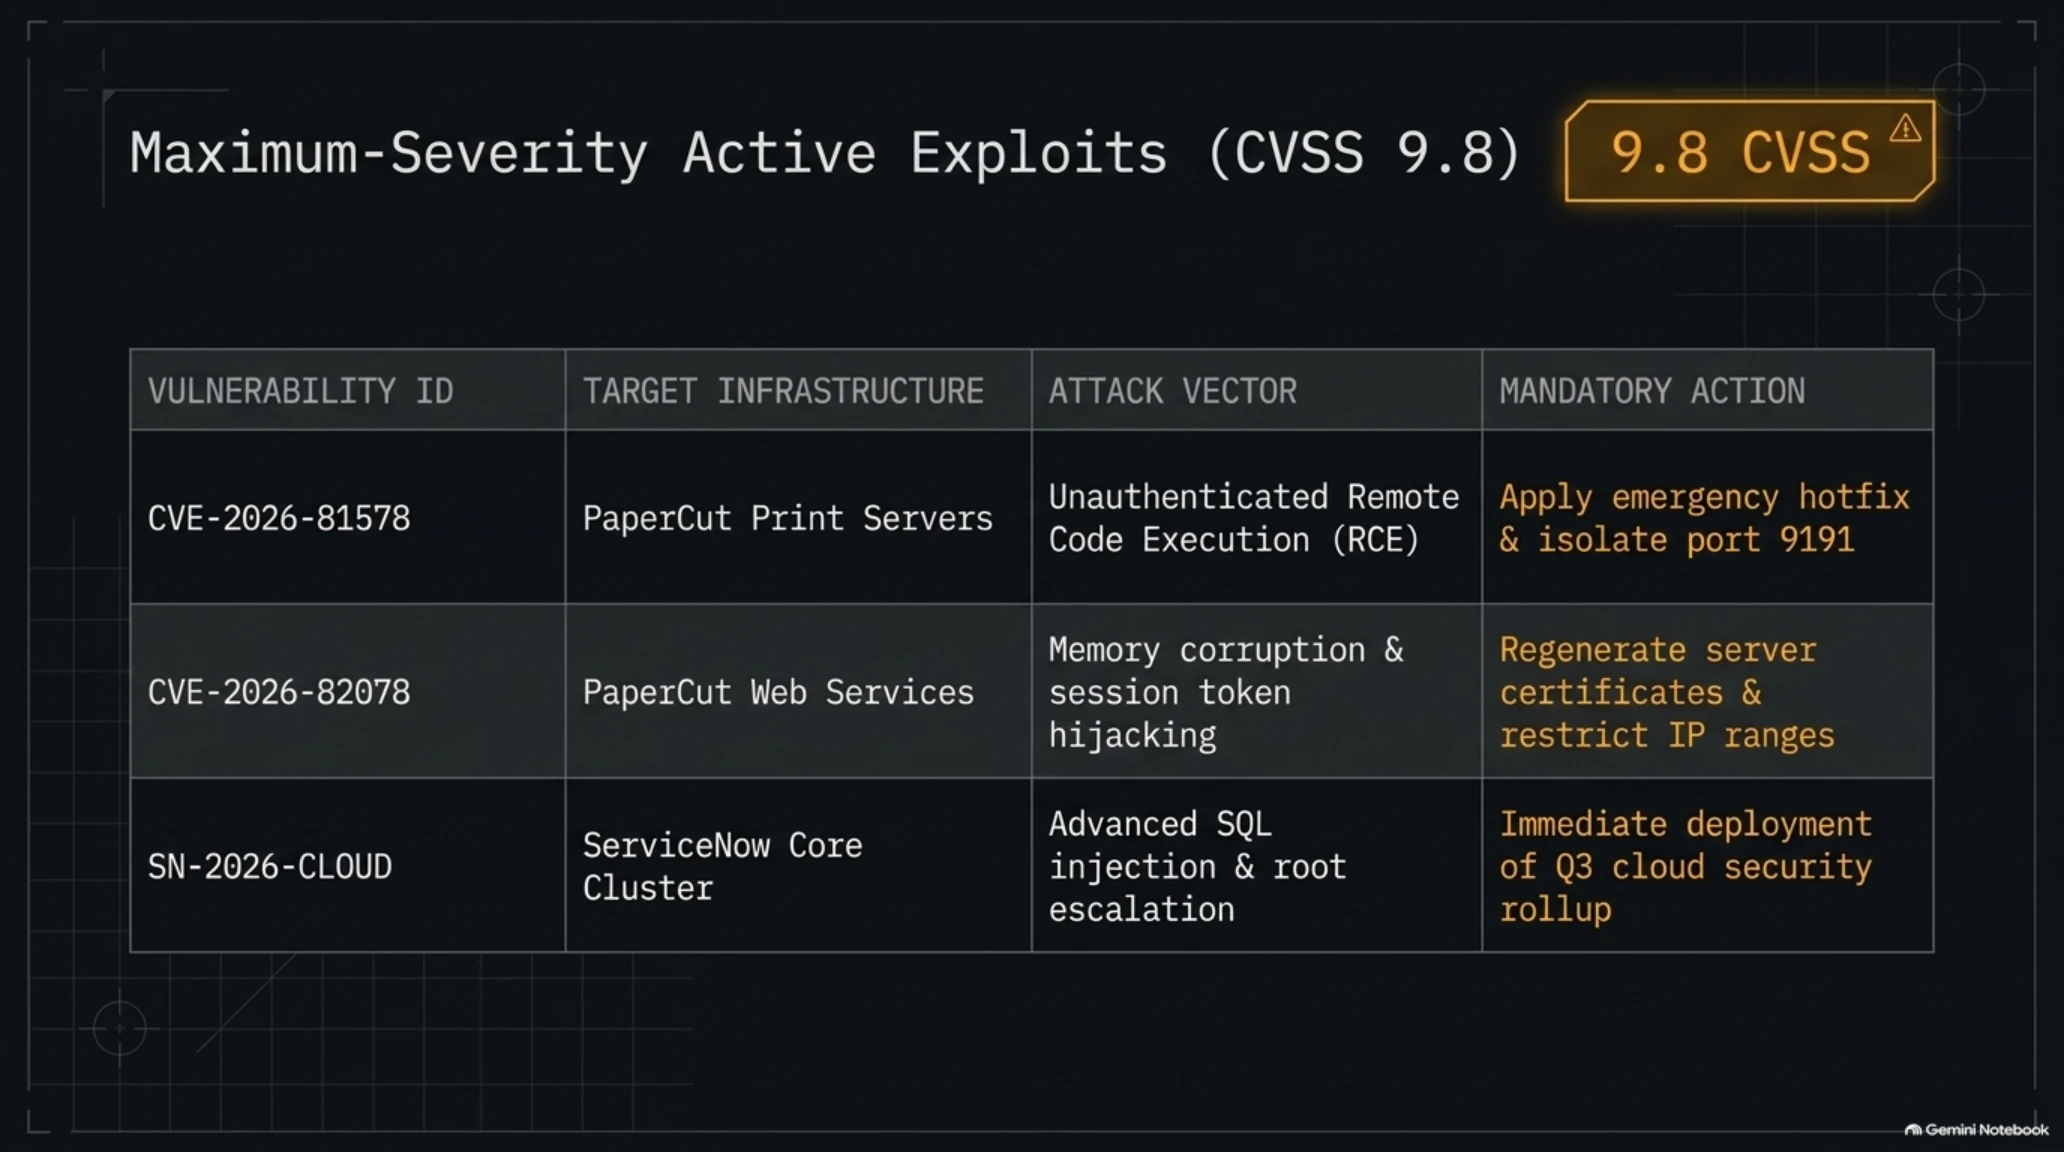
Task: Click the Apply emergency hotfix action text
Action: coord(1704,518)
